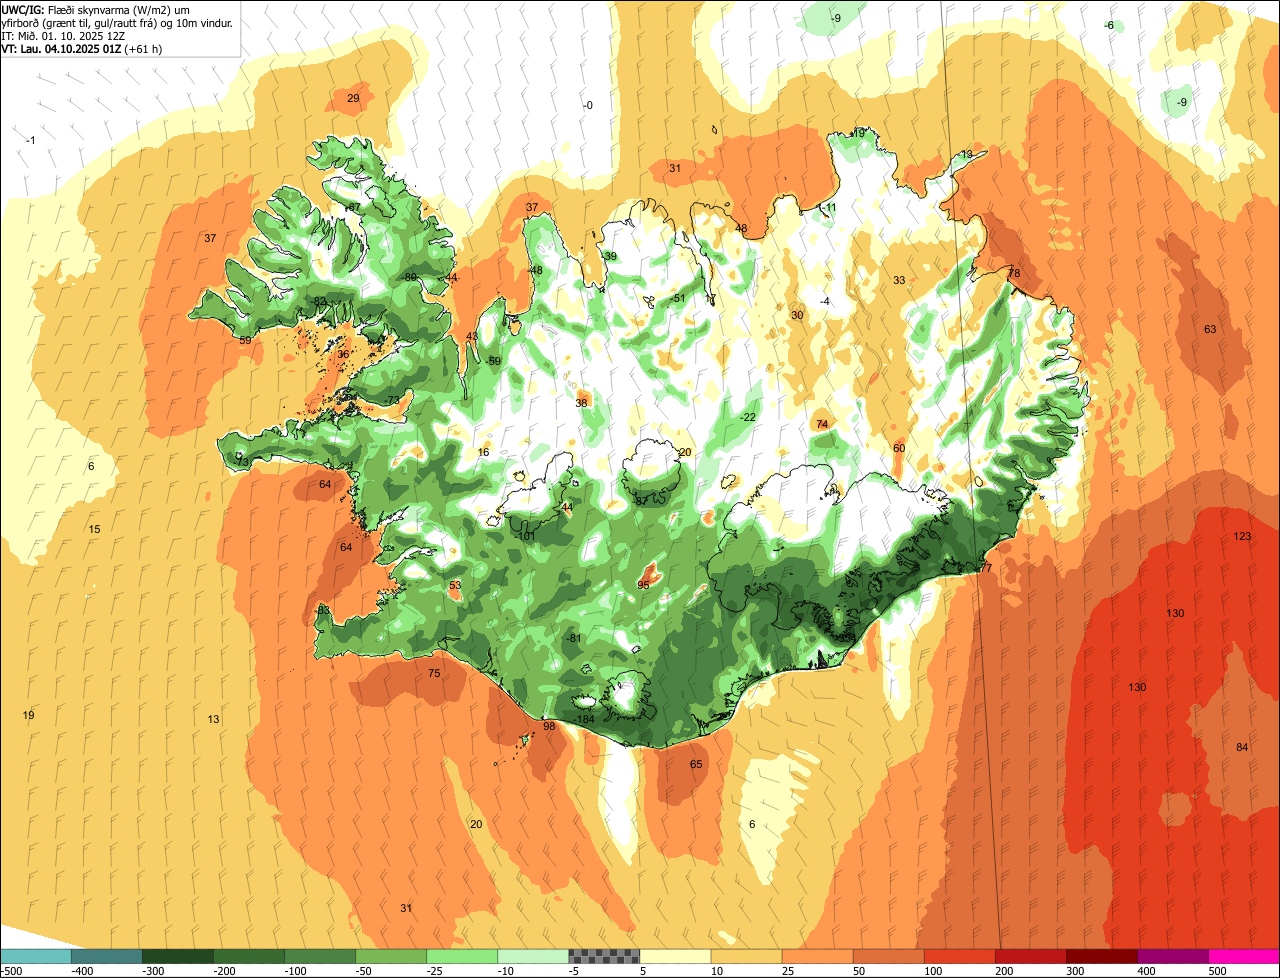
Task: Pick the orange legend swatch between 25 and 50
Action: click(818, 956)
